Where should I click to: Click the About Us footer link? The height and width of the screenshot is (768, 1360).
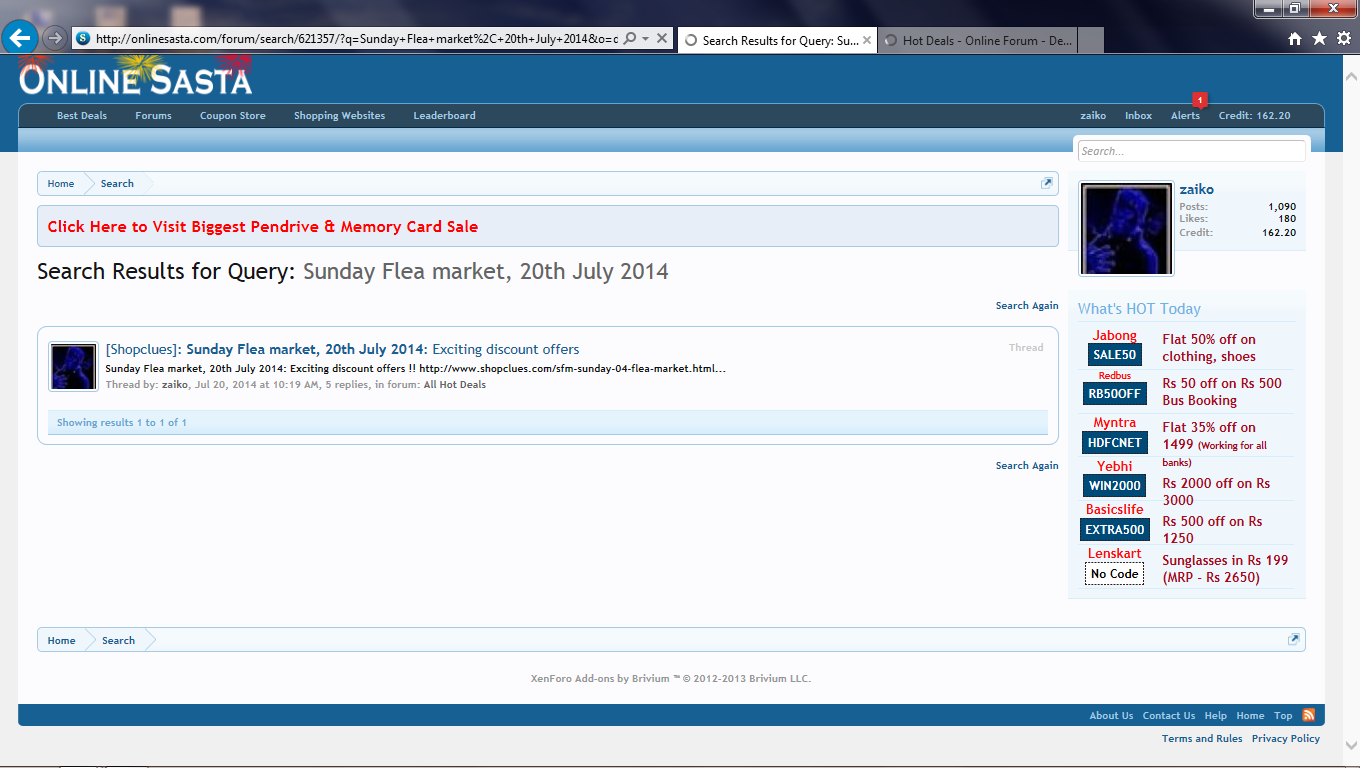pyautogui.click(x=1111, y=716)
